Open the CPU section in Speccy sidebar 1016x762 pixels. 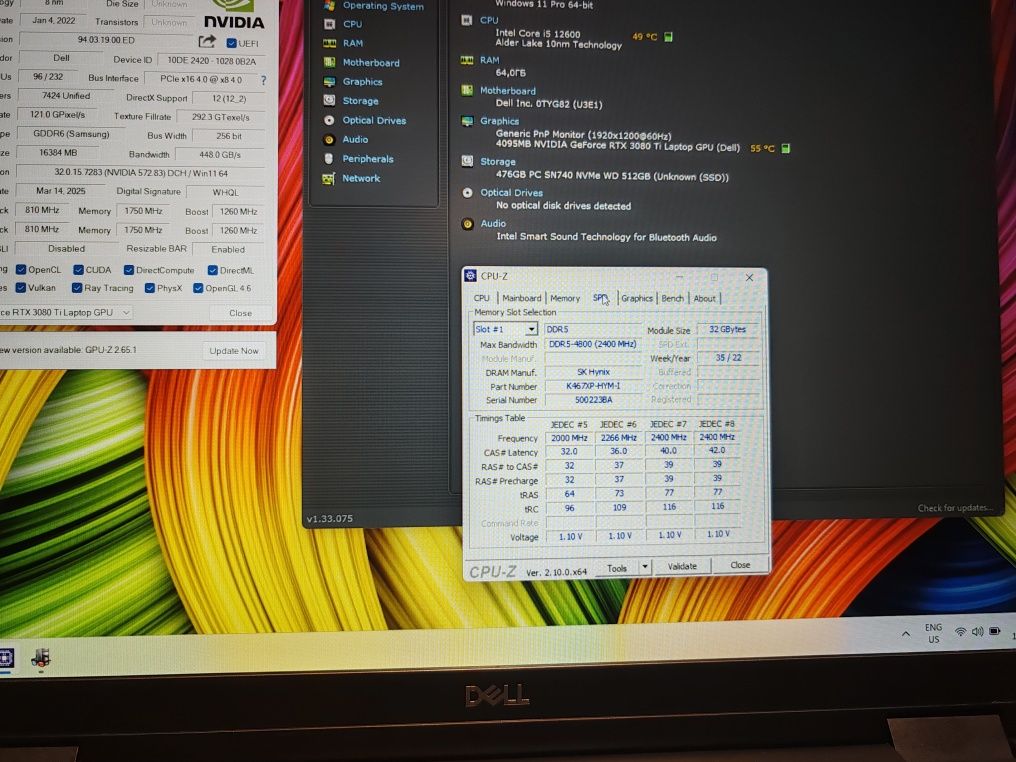352,24
